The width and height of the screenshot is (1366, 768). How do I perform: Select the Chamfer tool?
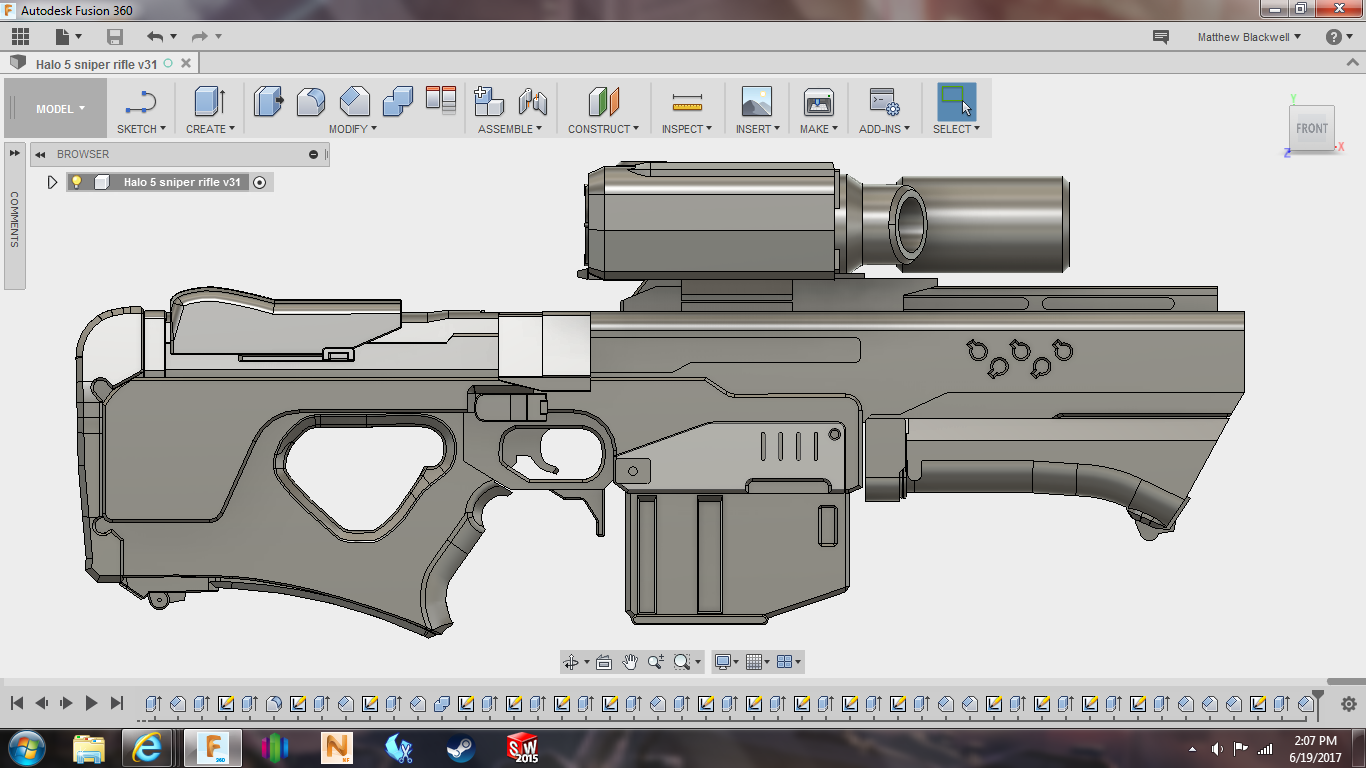354,101
